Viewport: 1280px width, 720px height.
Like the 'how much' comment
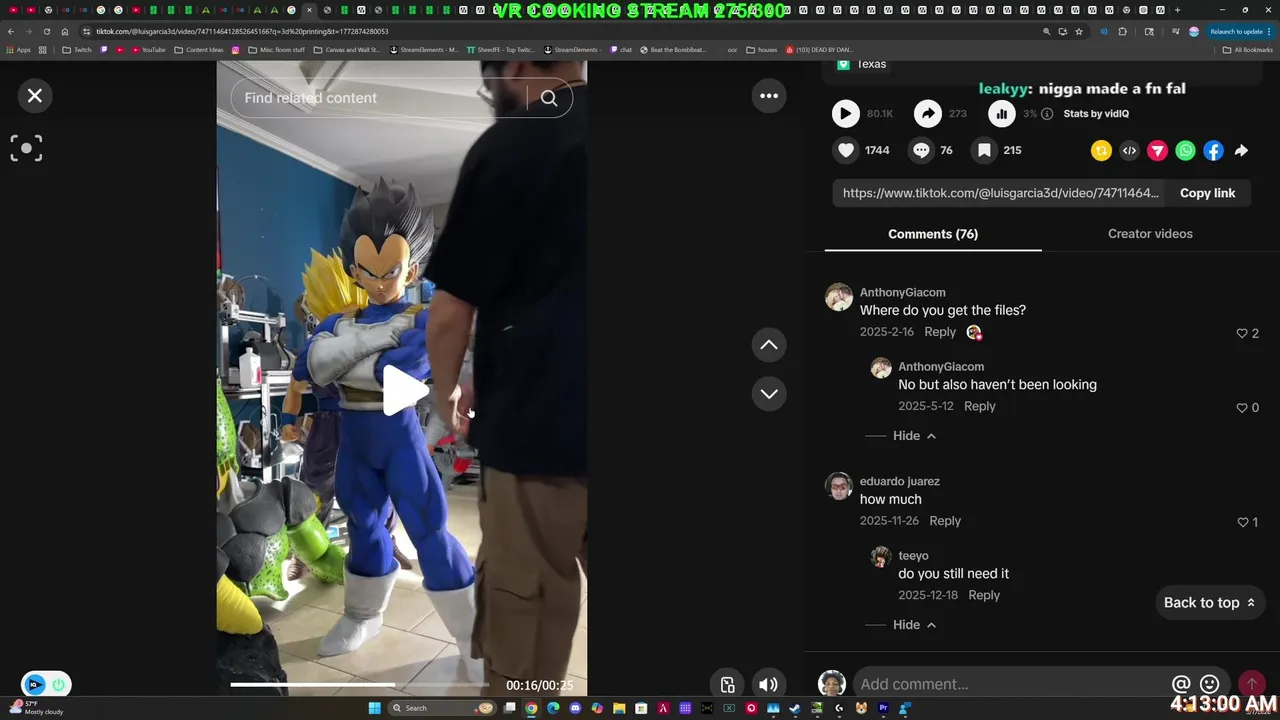[1243, 522]
